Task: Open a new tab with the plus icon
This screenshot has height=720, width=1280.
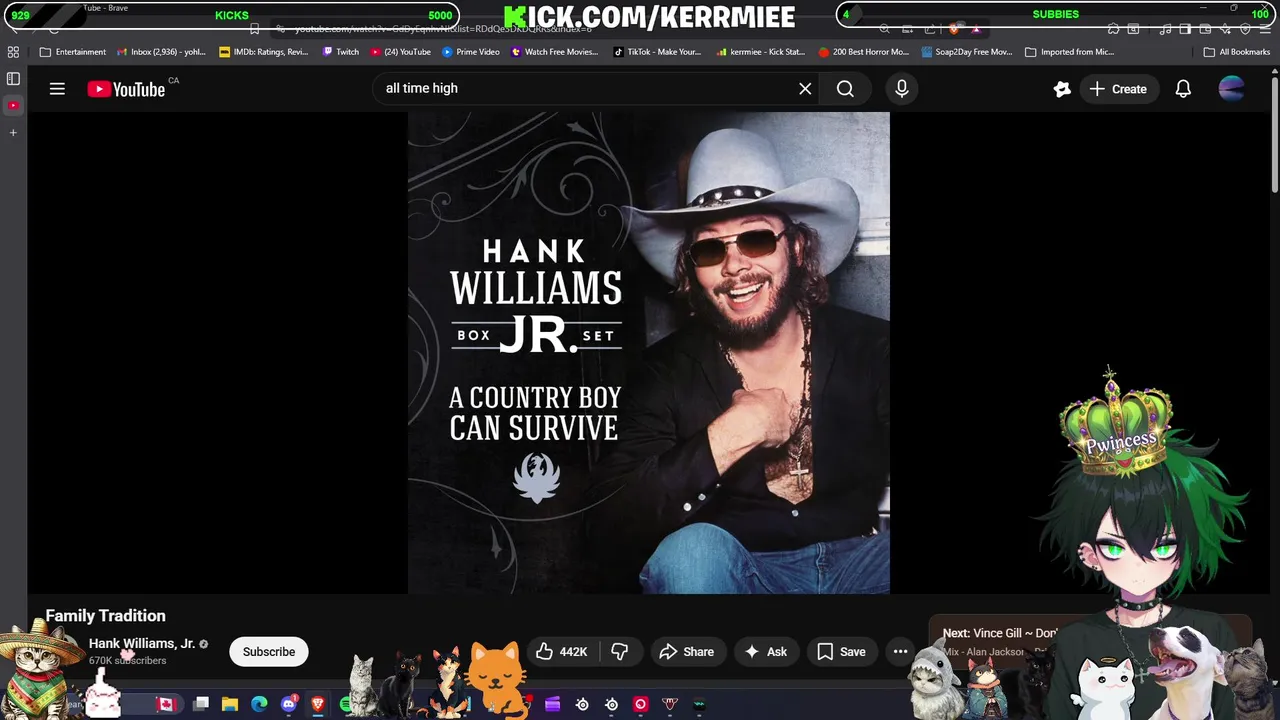Action: point(13,132)
